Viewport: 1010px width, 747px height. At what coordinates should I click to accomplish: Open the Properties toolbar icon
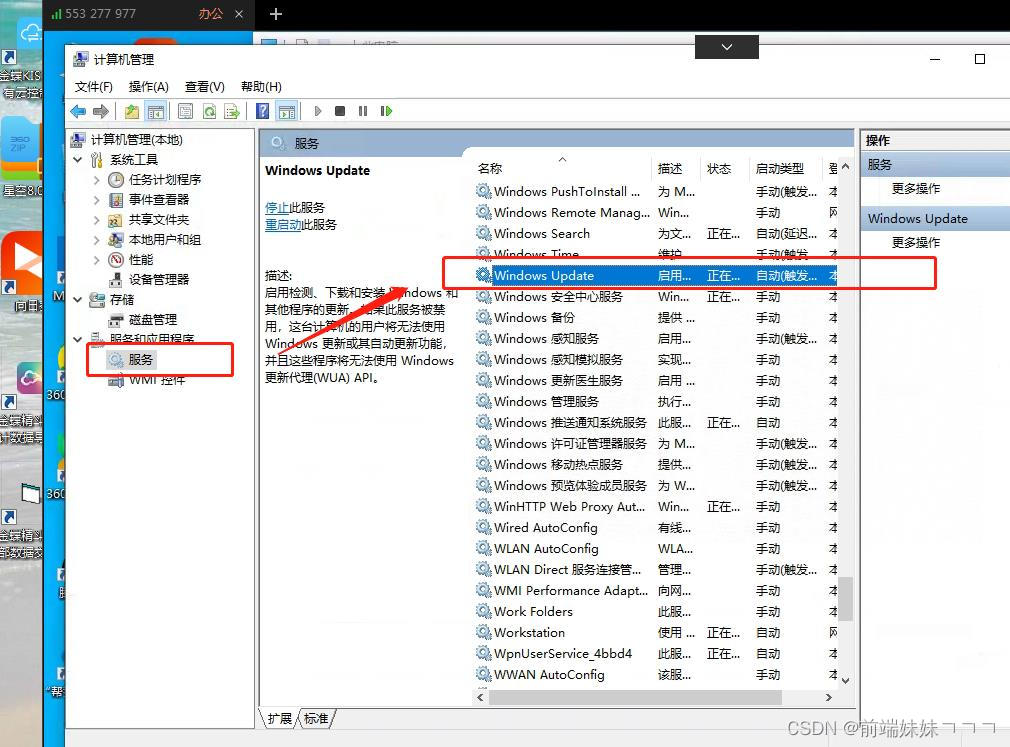[x=186, y=111]
